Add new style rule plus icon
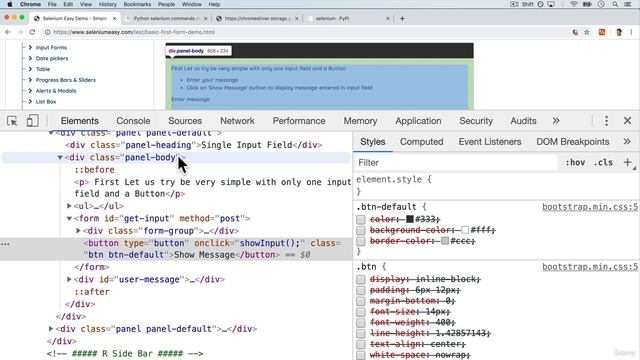Viewport: 640px width, 360px height. 627,162
